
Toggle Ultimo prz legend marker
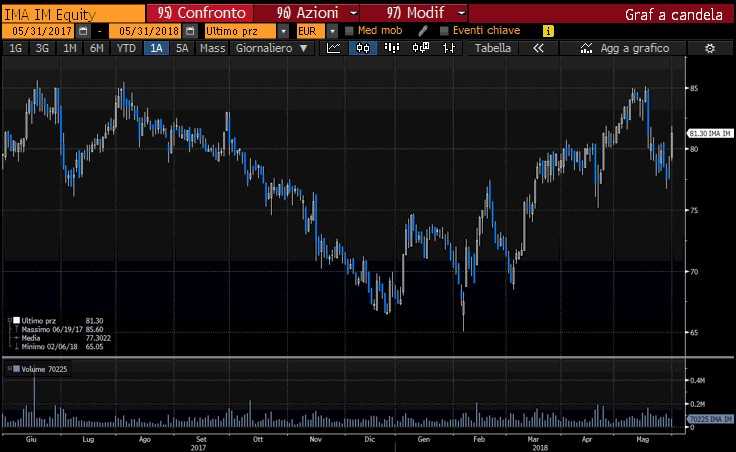[x=16, y=321]
